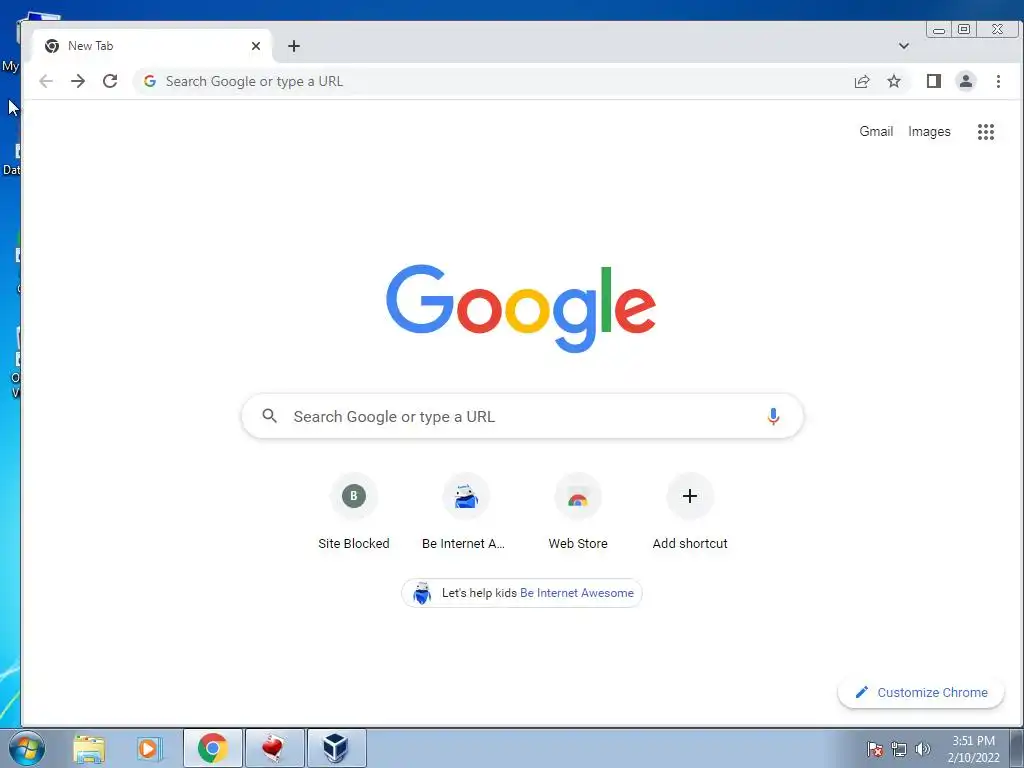
Task: Maximize the Chrome window
Action: pos(964,29)
